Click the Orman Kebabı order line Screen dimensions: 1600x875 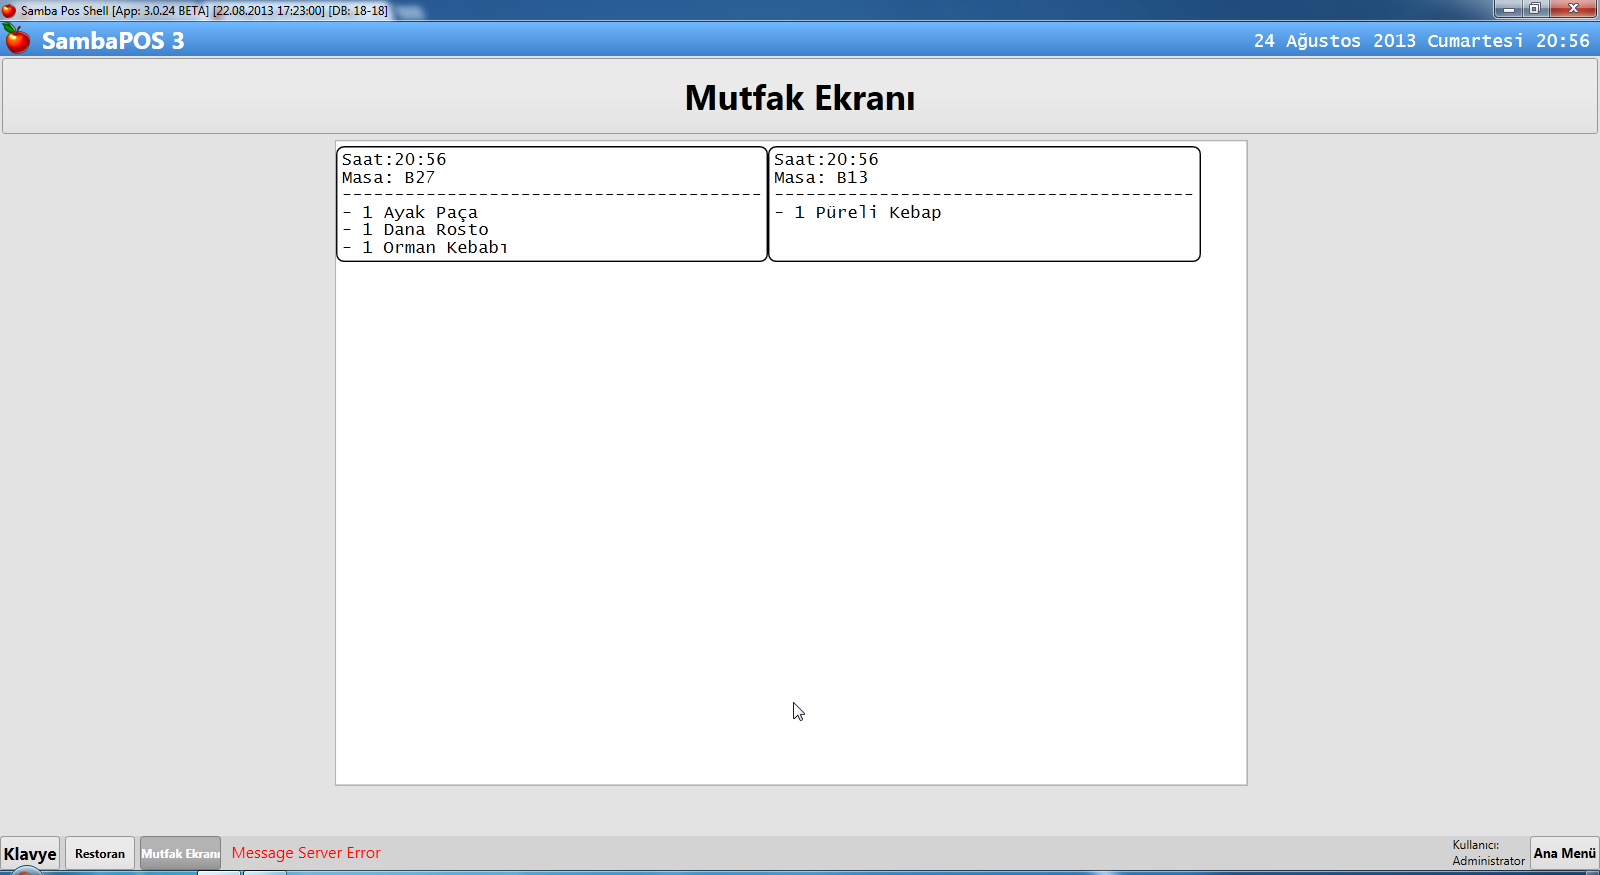click(445, 248)
